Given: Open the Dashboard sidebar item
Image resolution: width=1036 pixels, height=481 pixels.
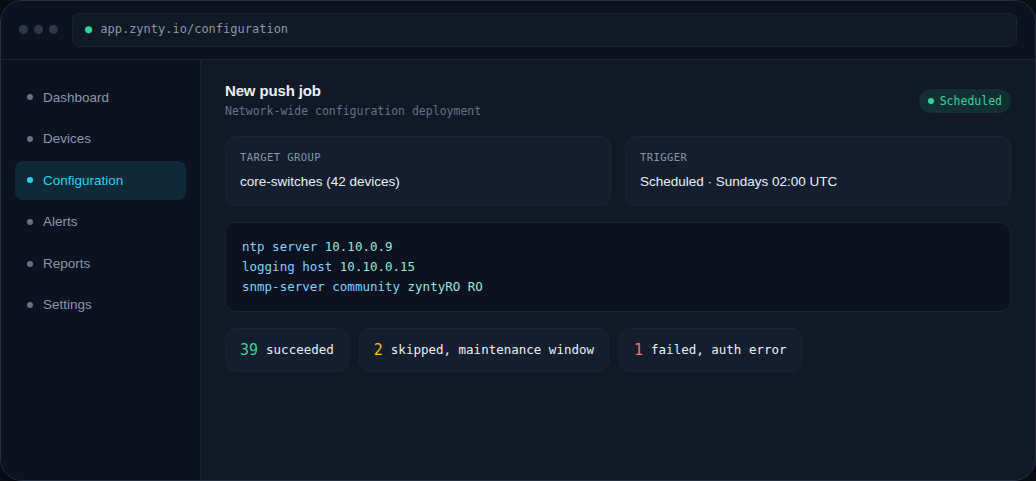Looking at the screenshot, I should click(x=100, y=98).
